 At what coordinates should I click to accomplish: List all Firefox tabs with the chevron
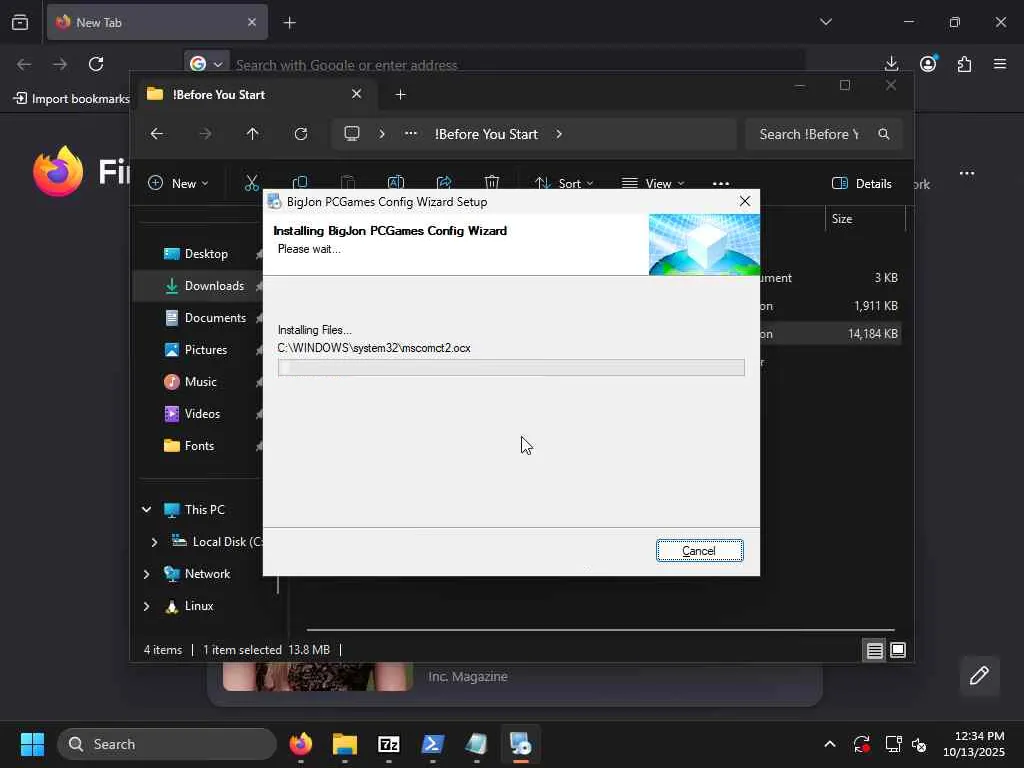tap(825, 22)
